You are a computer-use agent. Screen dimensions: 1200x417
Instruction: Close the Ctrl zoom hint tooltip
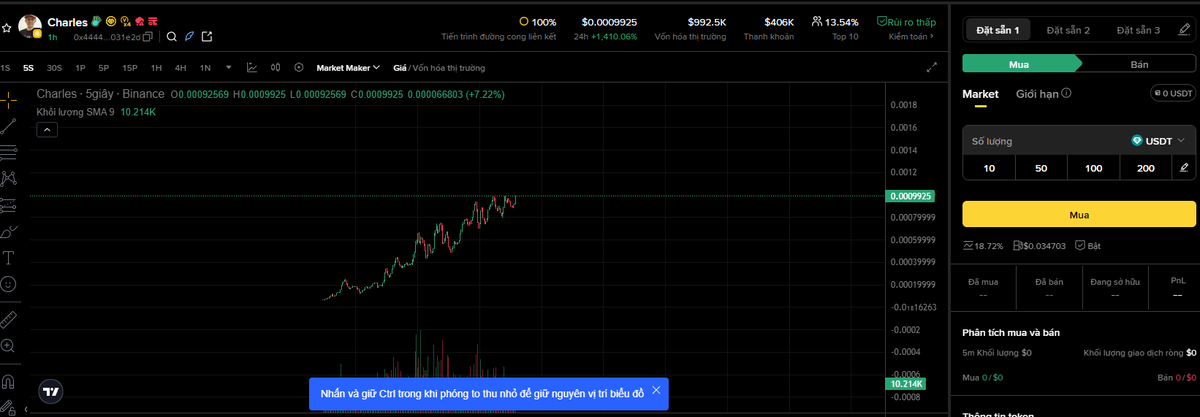(656, 390)
